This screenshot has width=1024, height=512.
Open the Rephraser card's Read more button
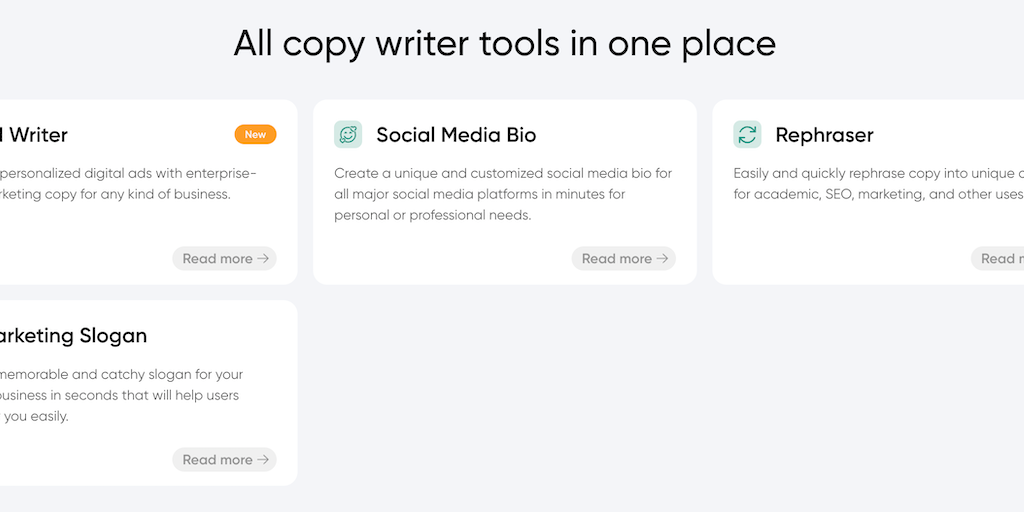998,259
